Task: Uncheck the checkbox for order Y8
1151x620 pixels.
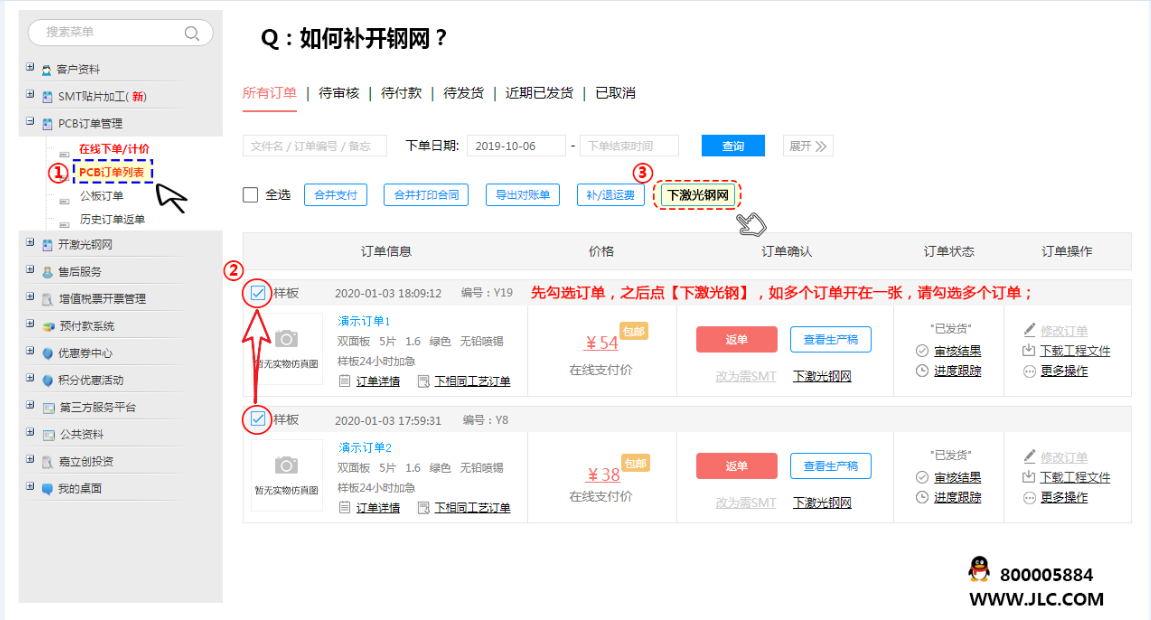Action: pos(258,419)
